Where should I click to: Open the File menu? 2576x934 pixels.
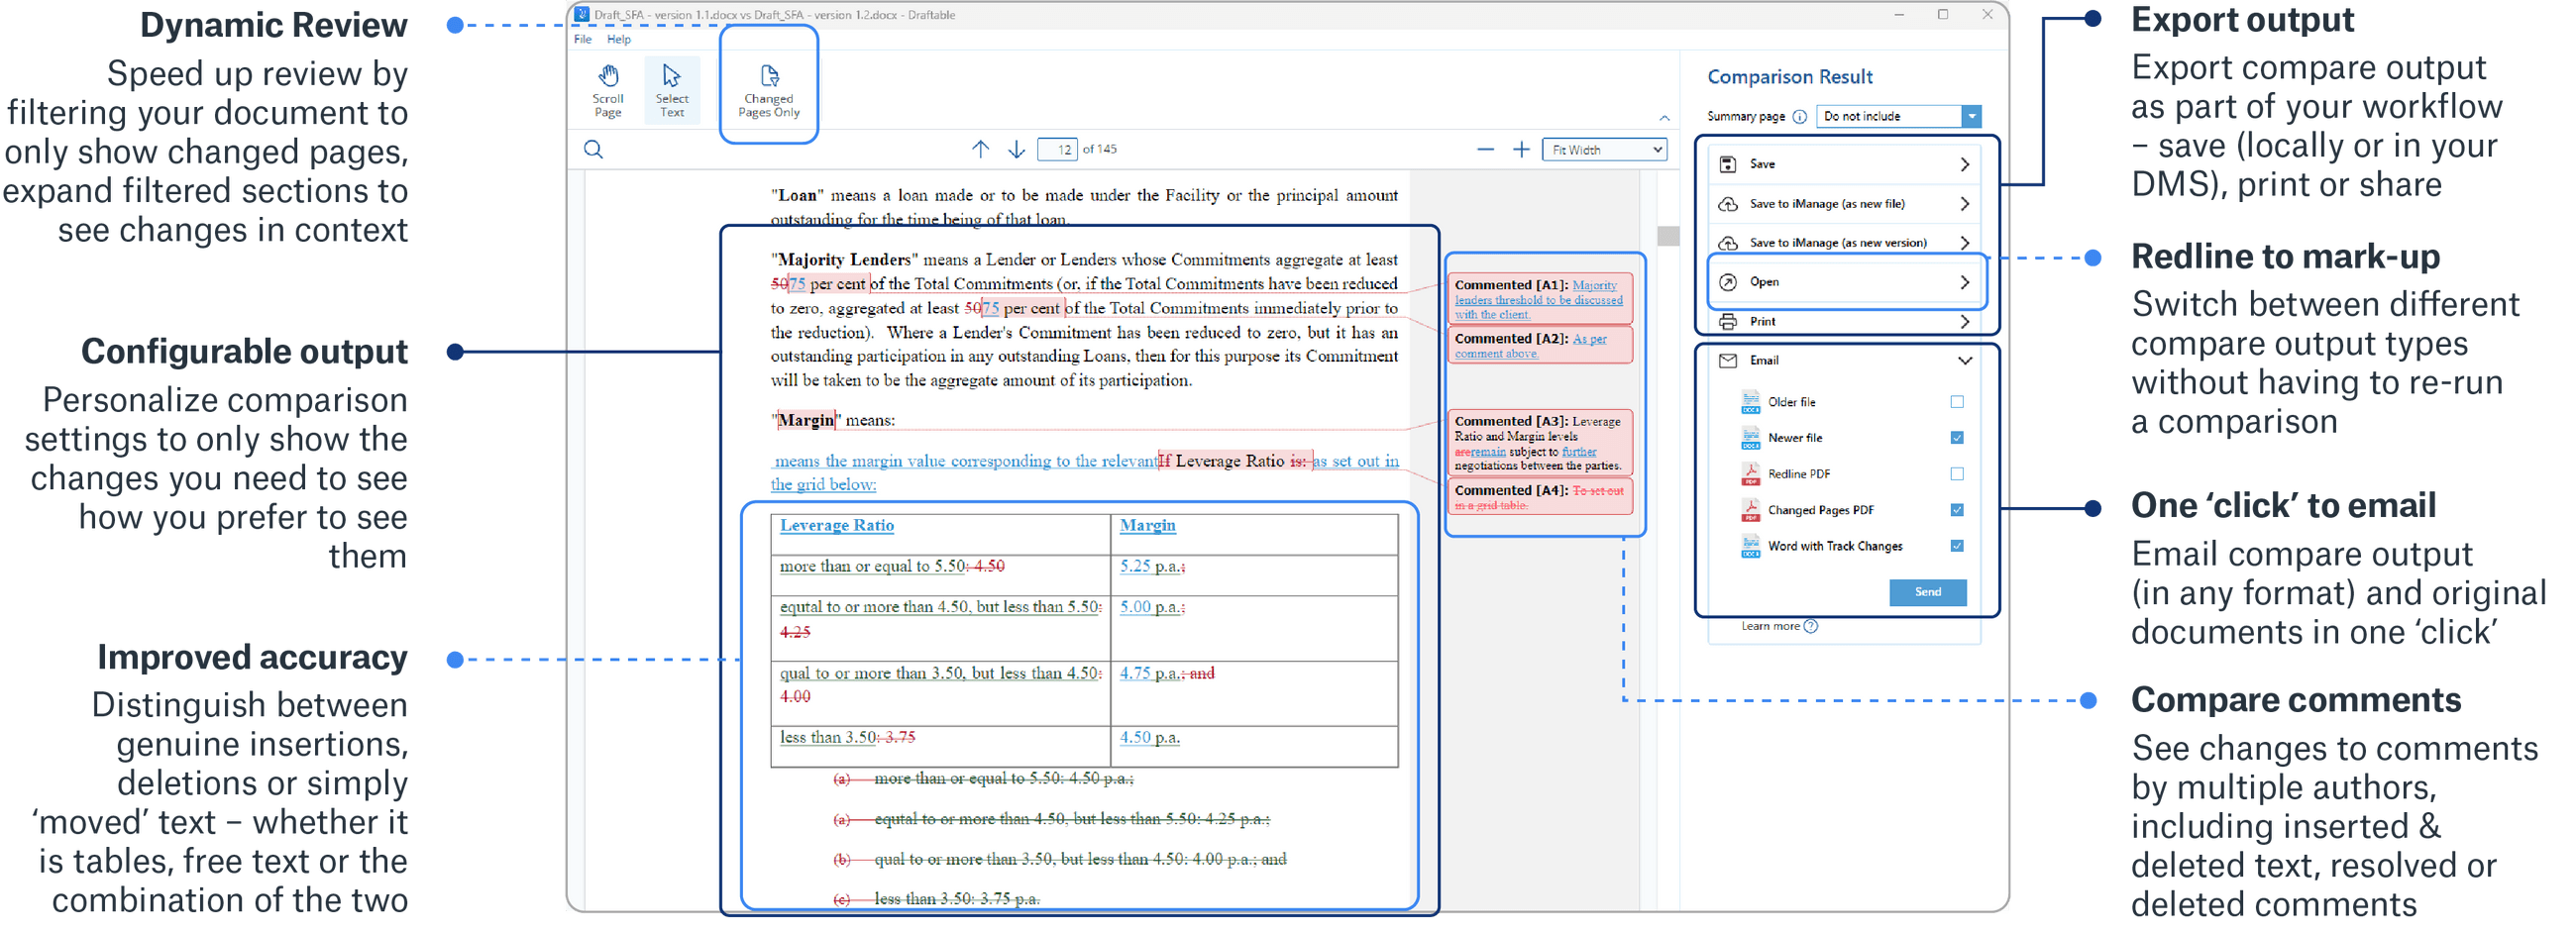click(583, 40)
